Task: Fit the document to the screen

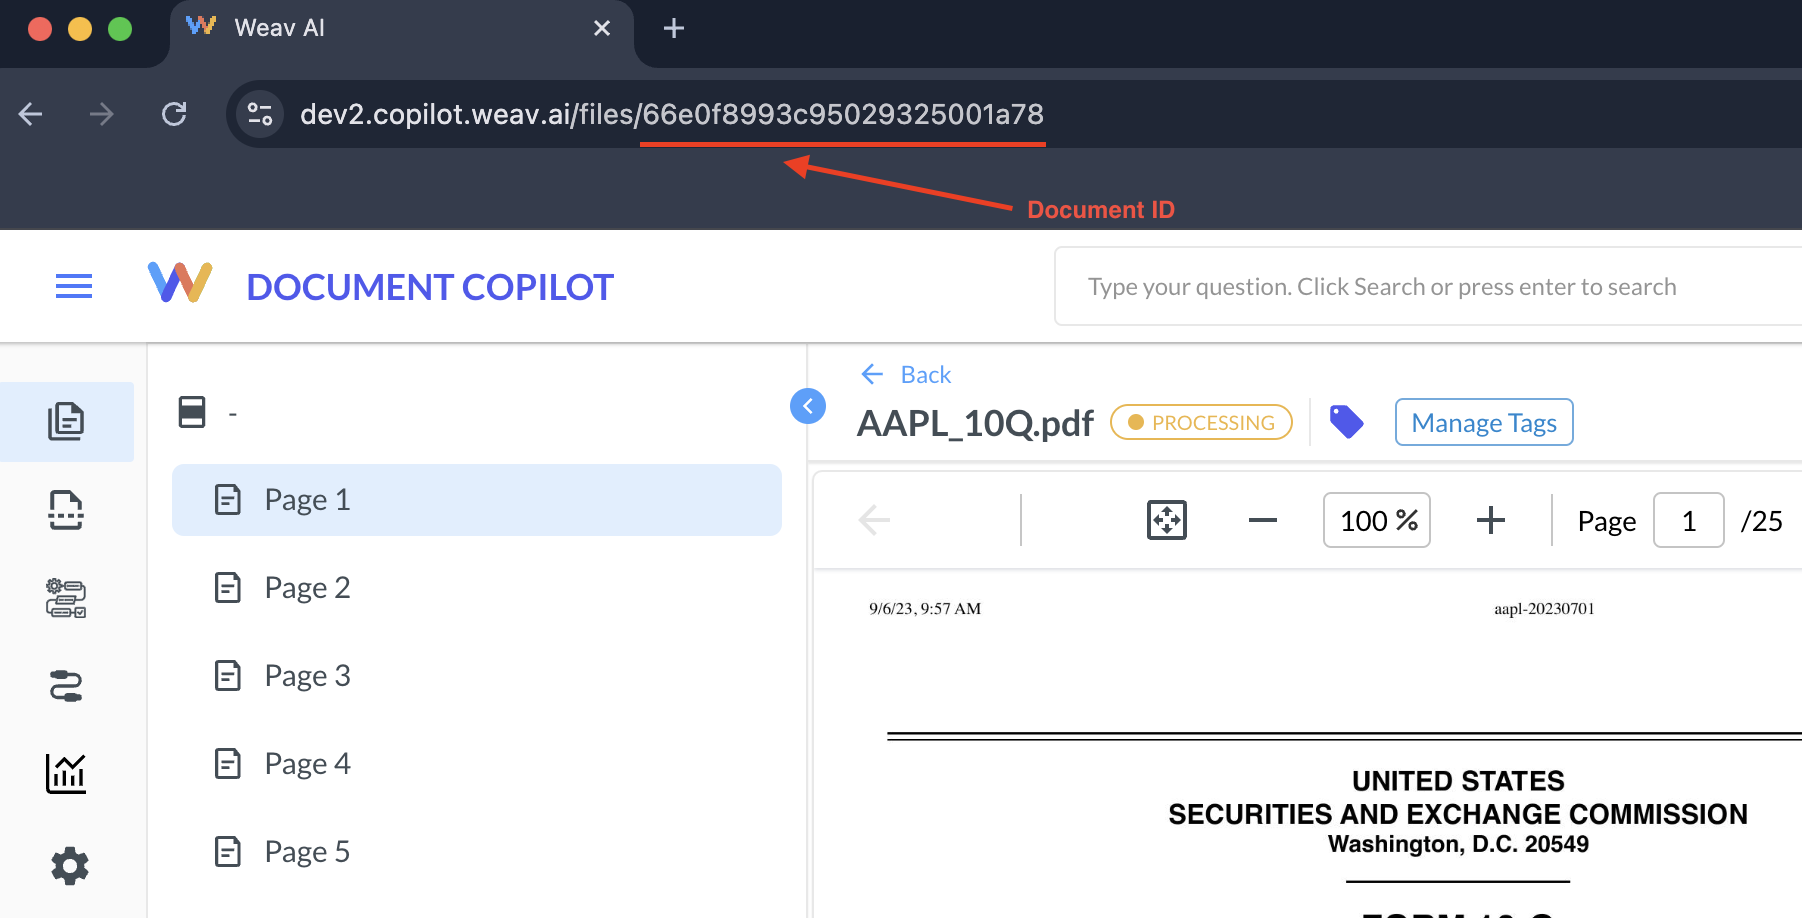Action: [1166, 520]
